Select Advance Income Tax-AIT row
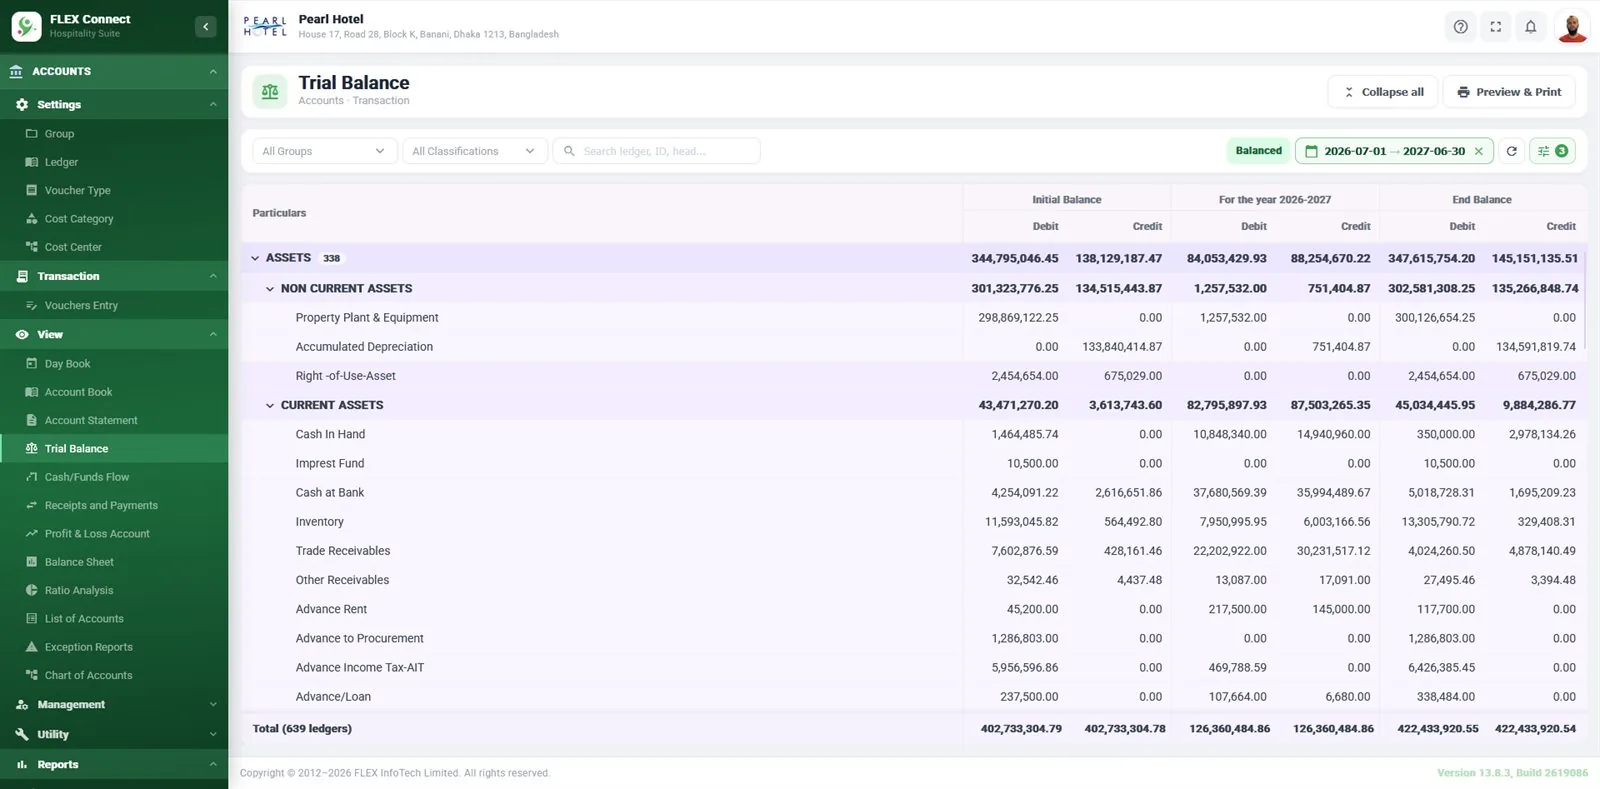1600x789 pixels. coord(914,667)
